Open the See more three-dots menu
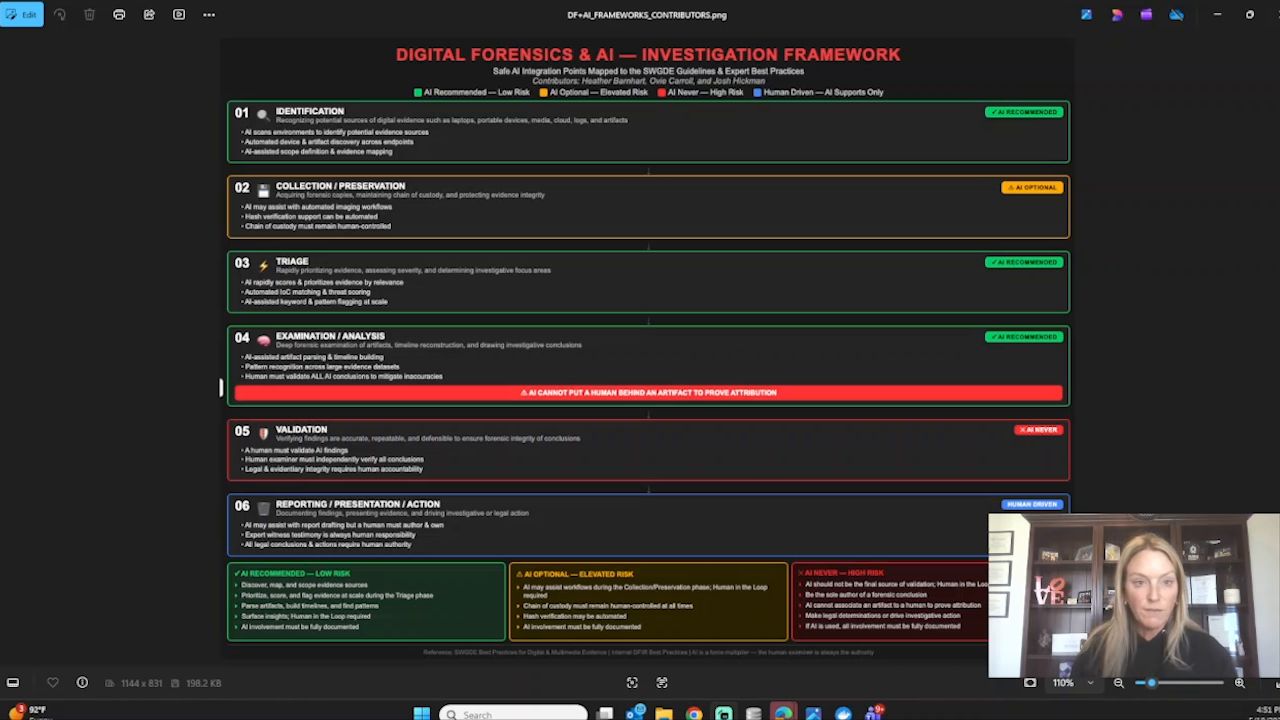This screenshot has width=1280, height=720. tap(209, 15)
